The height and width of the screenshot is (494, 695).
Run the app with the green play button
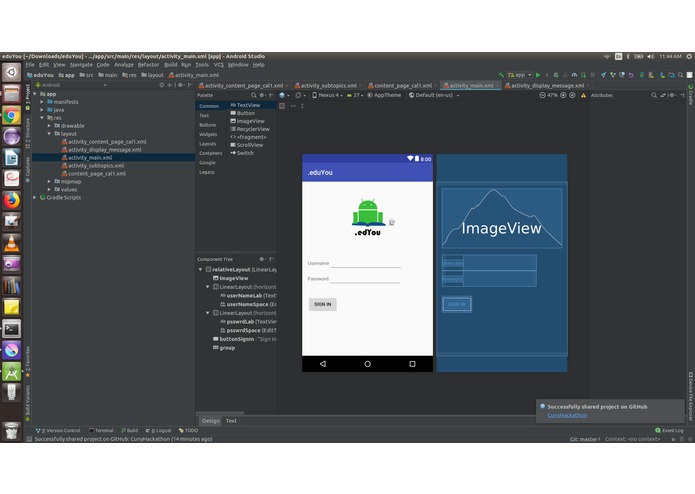(538, 75)
